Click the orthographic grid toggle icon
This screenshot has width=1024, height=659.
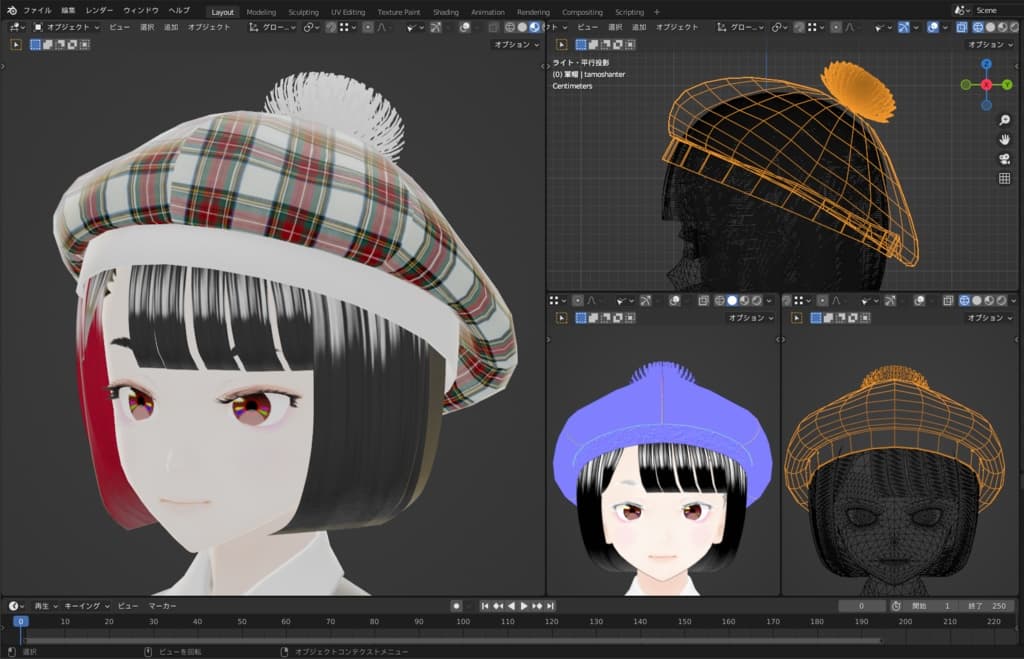click(x=1004, y=179)
